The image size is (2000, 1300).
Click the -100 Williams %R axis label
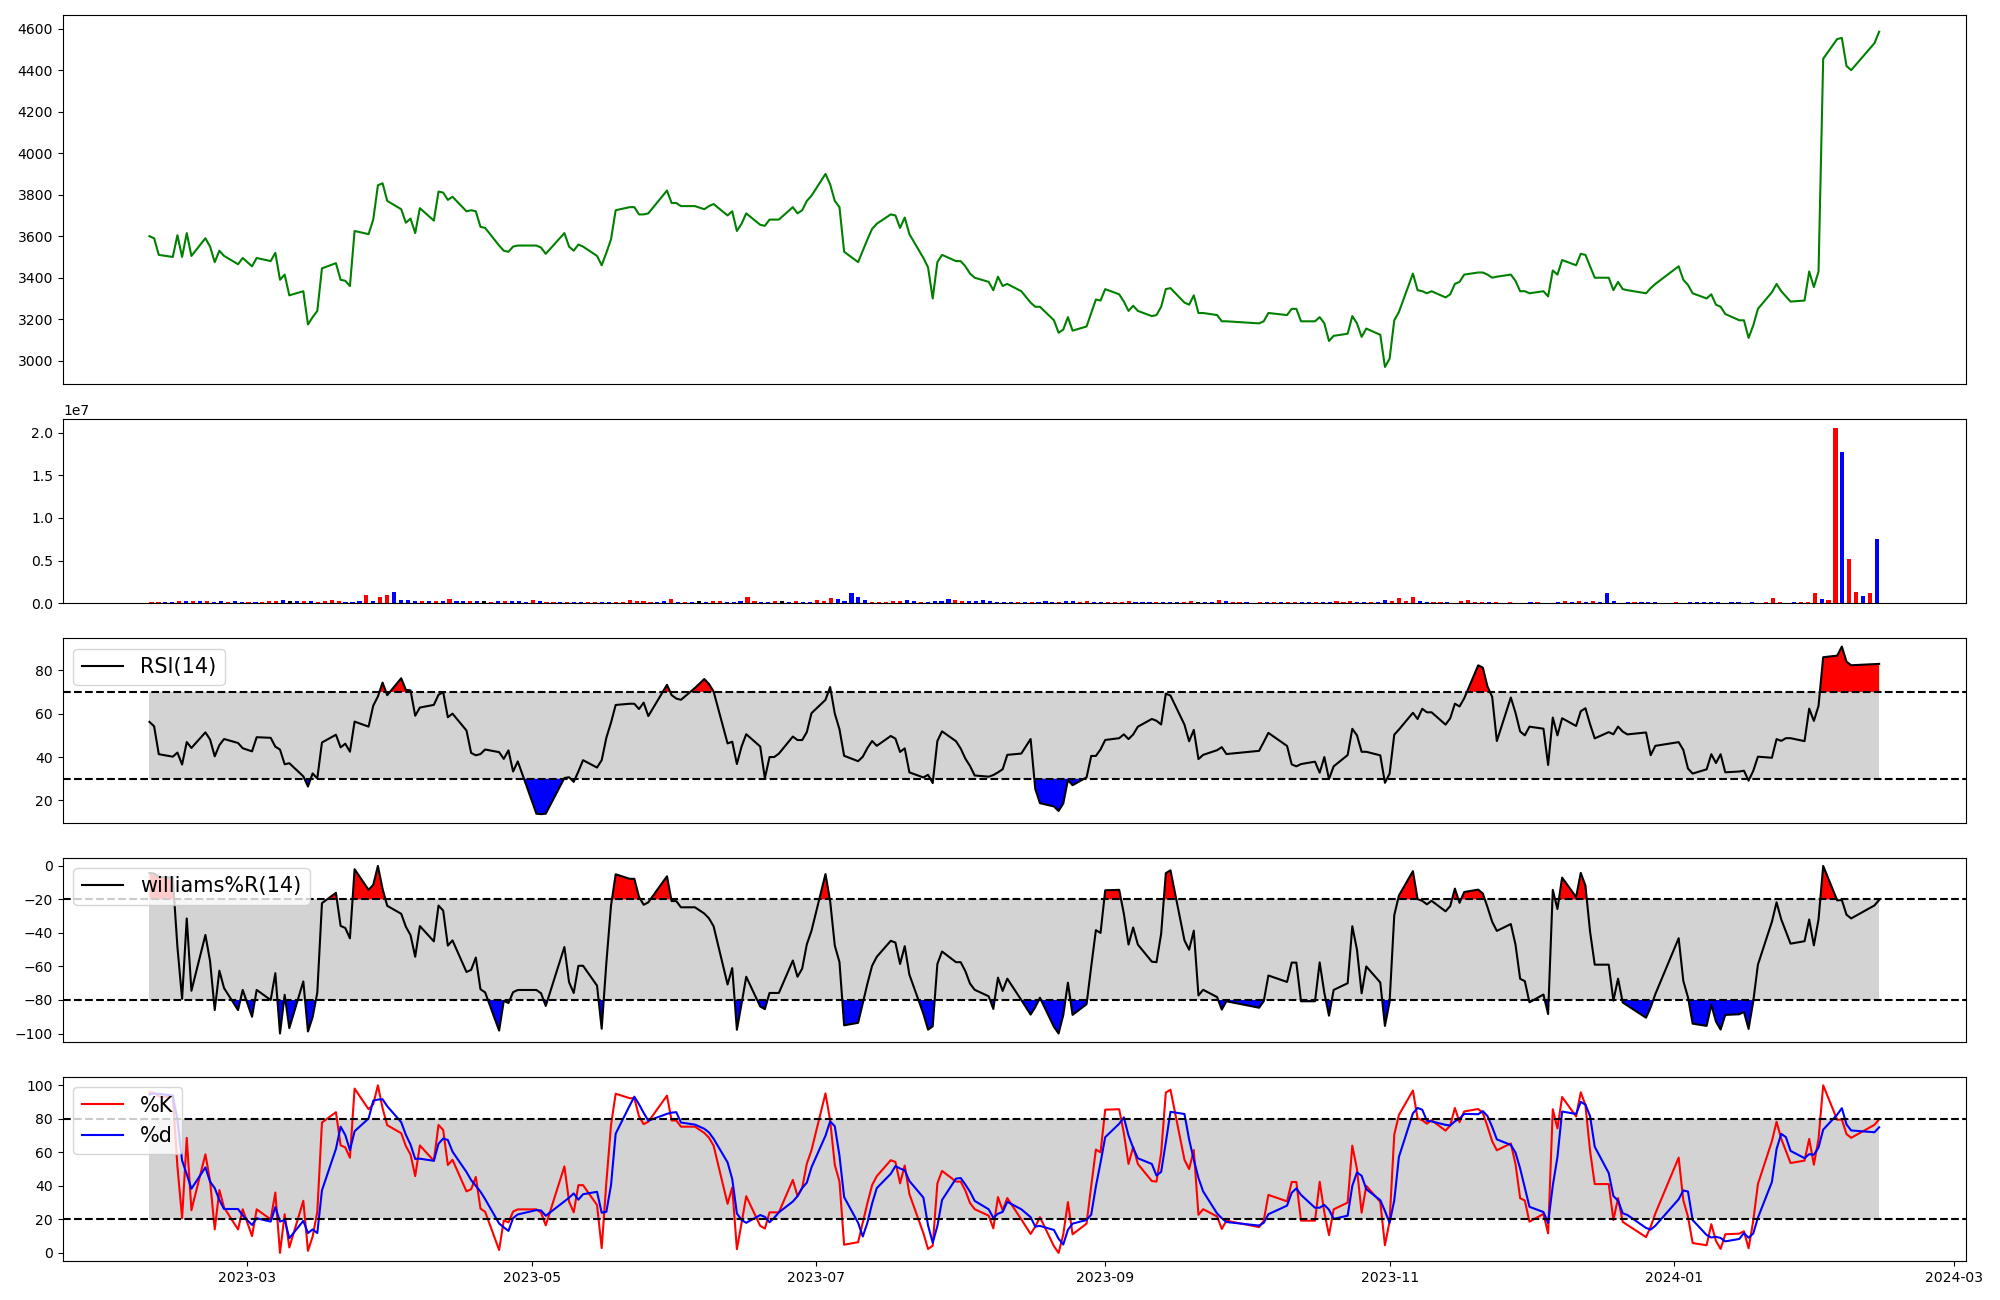(34, 1035)
